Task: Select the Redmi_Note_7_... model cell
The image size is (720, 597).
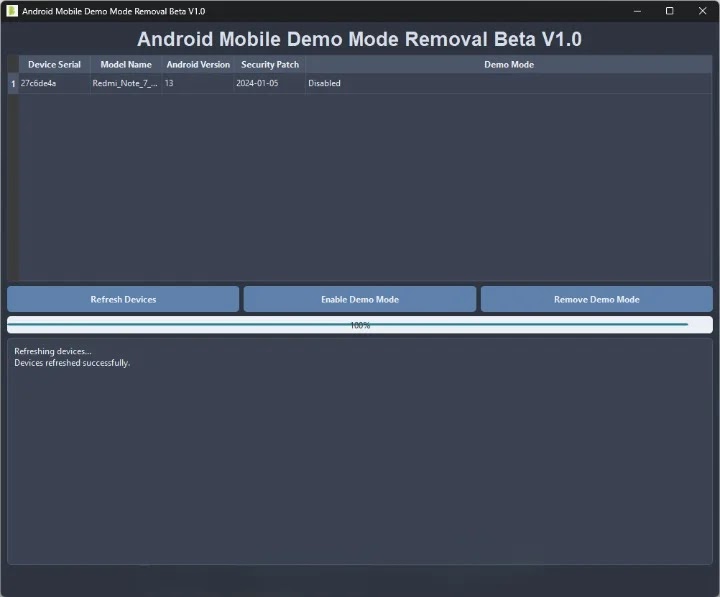Action: (x=126, y=84)
